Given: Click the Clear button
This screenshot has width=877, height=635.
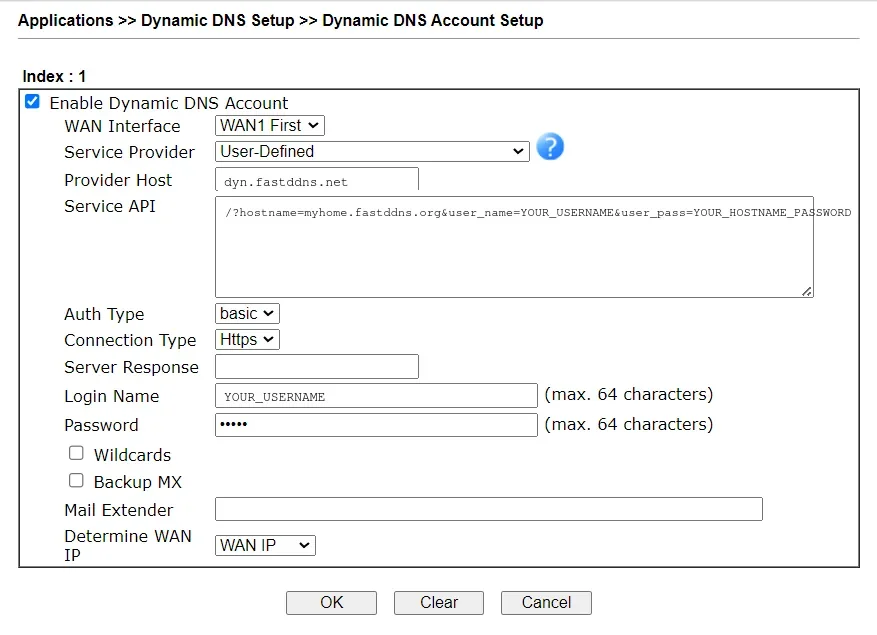Looking at the screenshot, I should click(438, 603).
